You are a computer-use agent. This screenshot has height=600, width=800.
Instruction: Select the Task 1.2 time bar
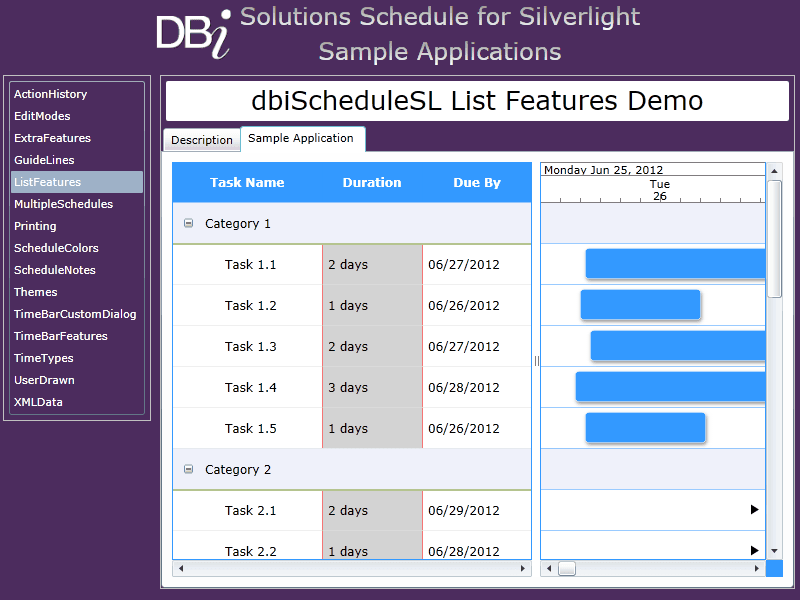(x=640, y=305)
